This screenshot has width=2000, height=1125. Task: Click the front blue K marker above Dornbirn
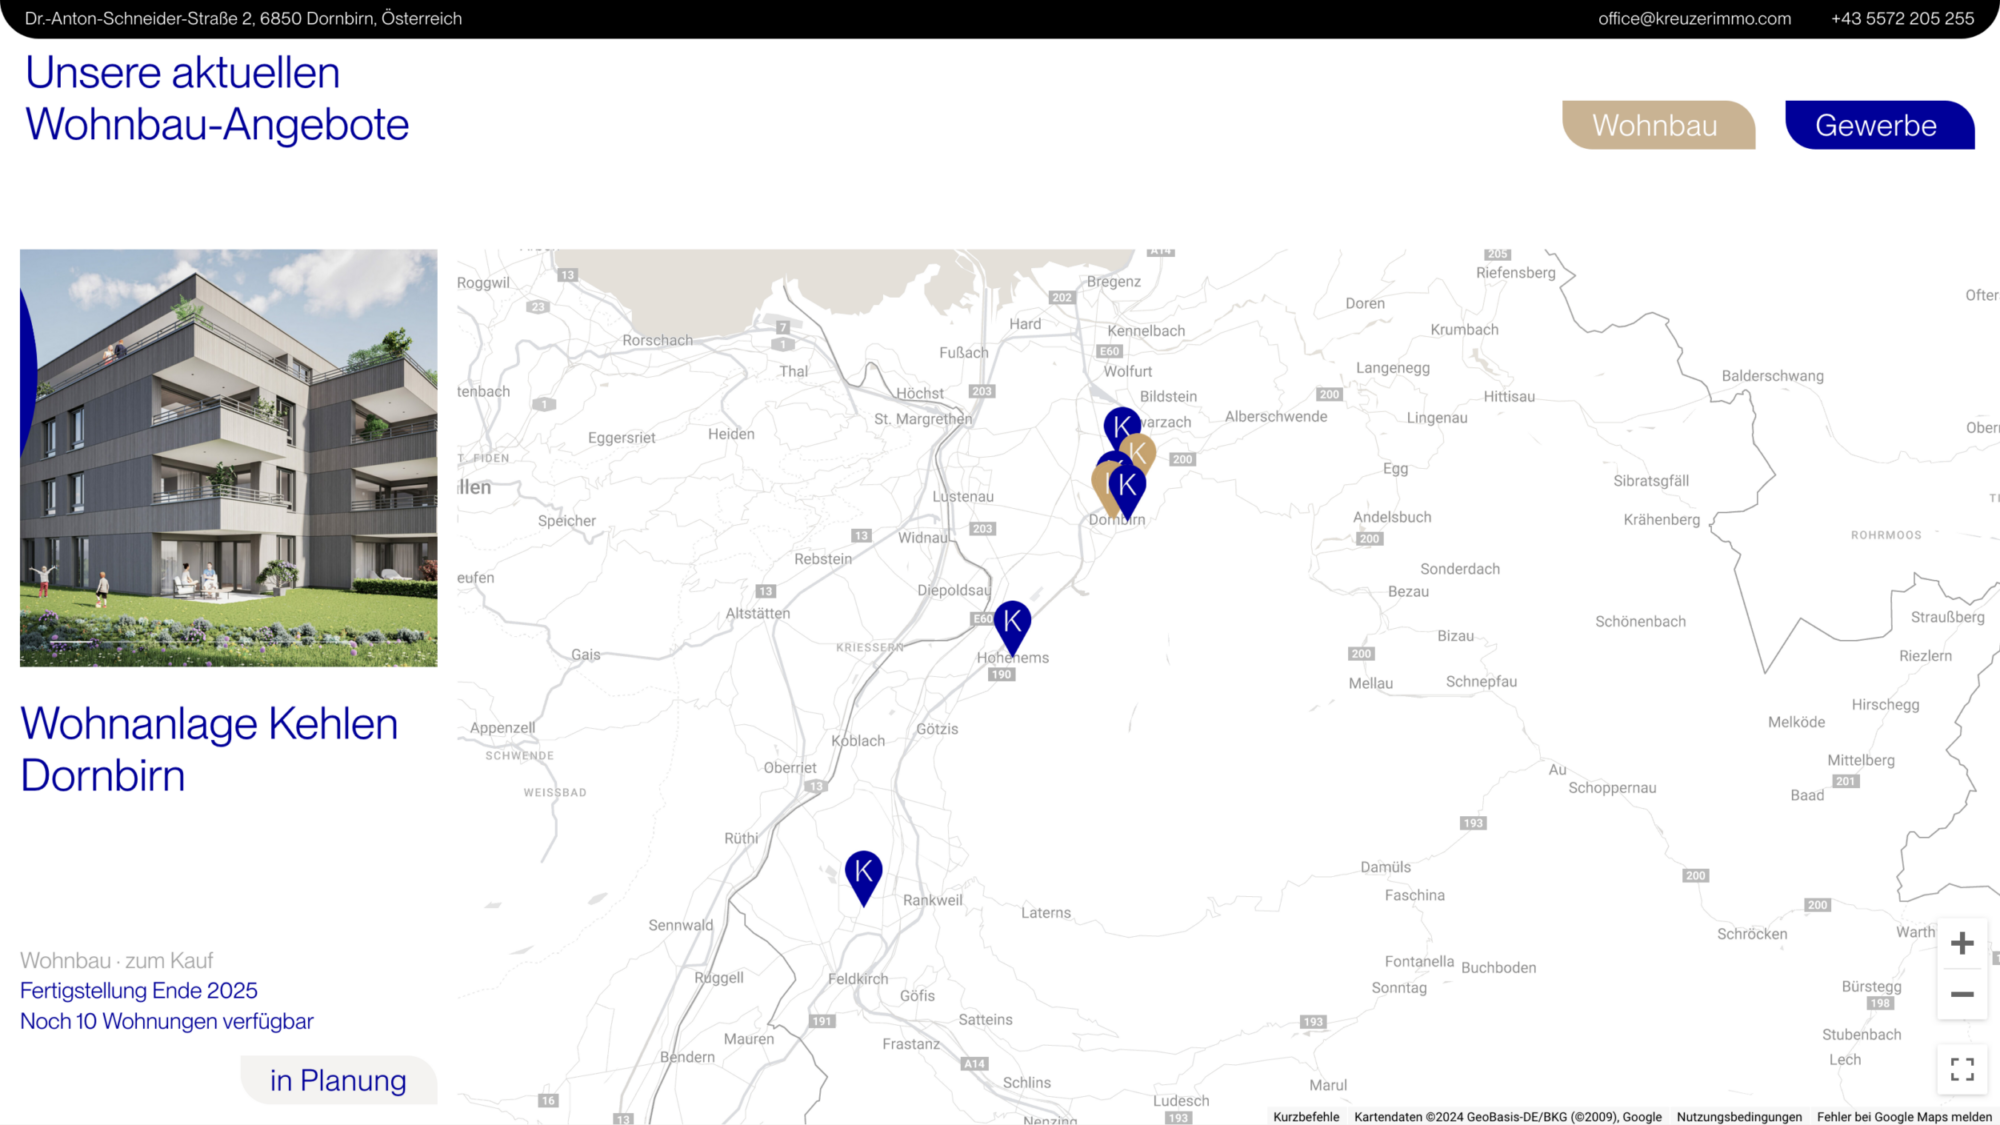tap(1128, 486)
